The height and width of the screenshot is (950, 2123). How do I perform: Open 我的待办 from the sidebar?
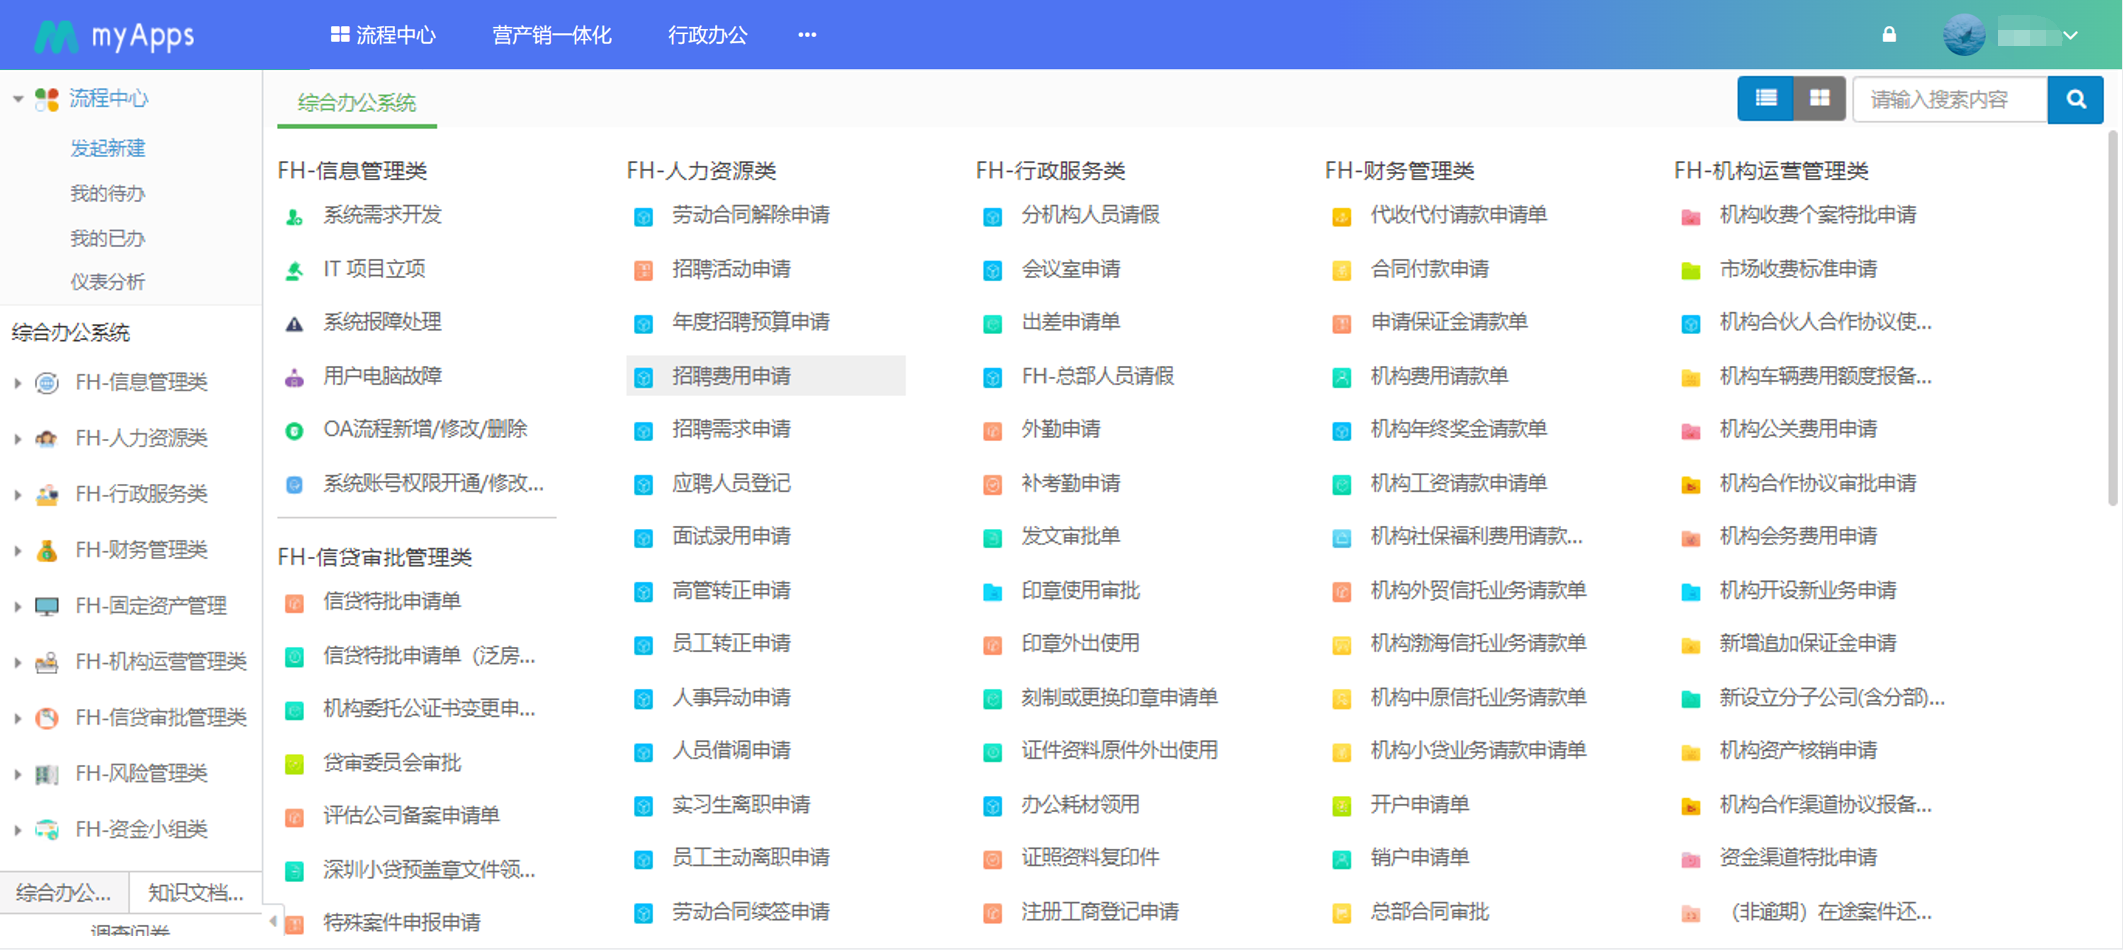point(107,193)
